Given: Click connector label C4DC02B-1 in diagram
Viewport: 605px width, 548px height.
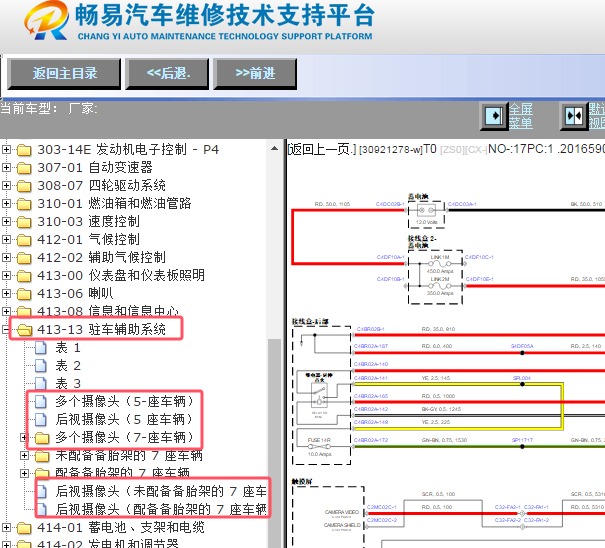Looking at the screenshot, I should coord(390,204).
